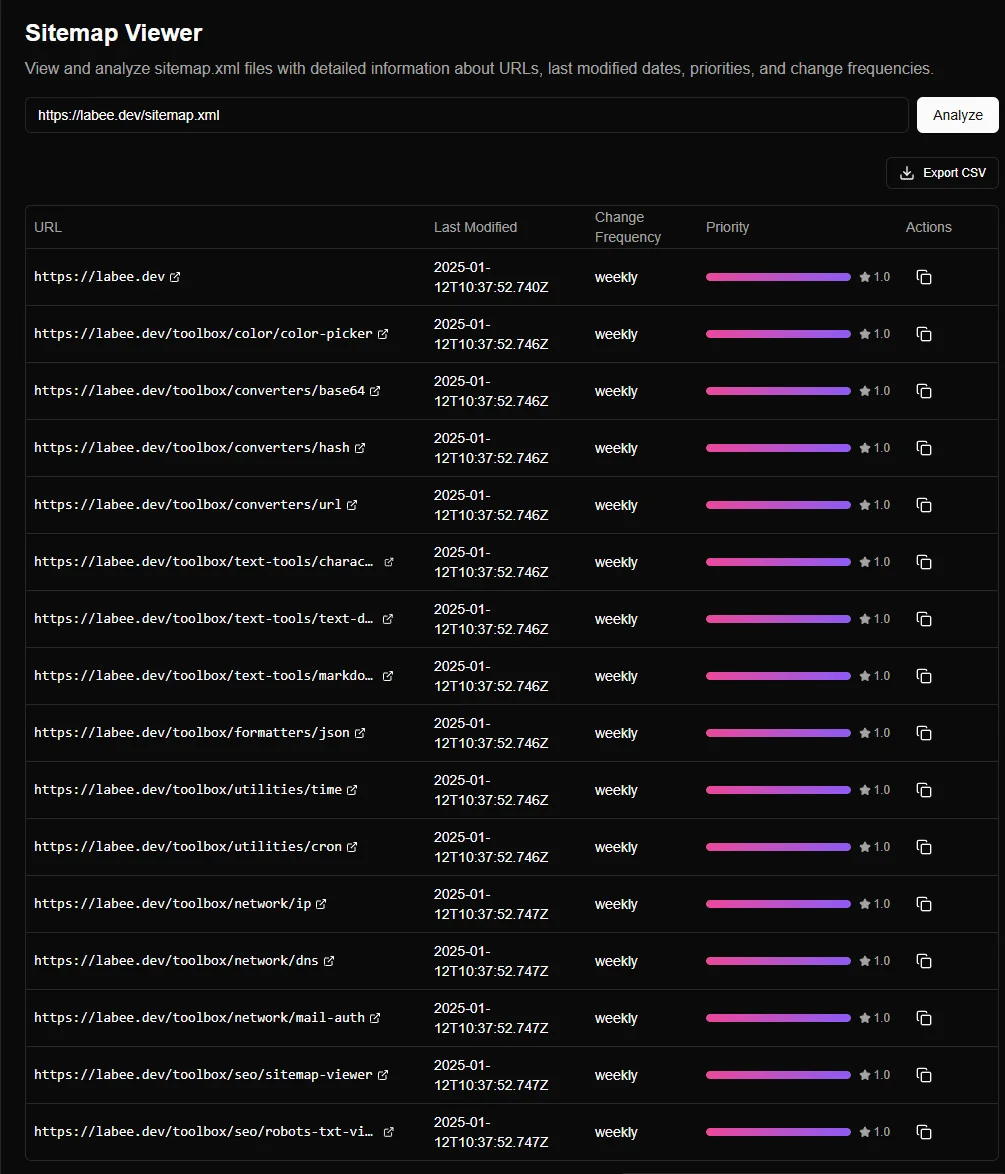This screenshot has width=1005, height=1174.
Task: Copy the seo/robots-txt-viewer URL
Action: [924, 1131]
